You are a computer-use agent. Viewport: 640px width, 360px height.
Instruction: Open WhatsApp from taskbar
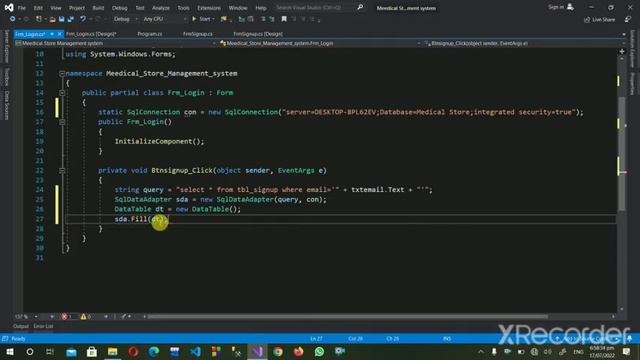(319, 351)
